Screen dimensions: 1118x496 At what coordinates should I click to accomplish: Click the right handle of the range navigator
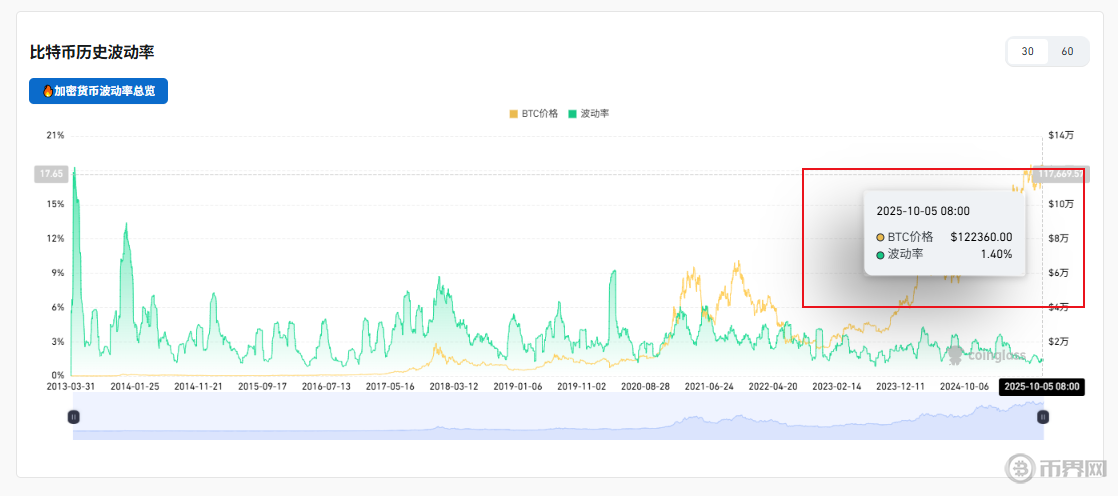(1043, 416)
